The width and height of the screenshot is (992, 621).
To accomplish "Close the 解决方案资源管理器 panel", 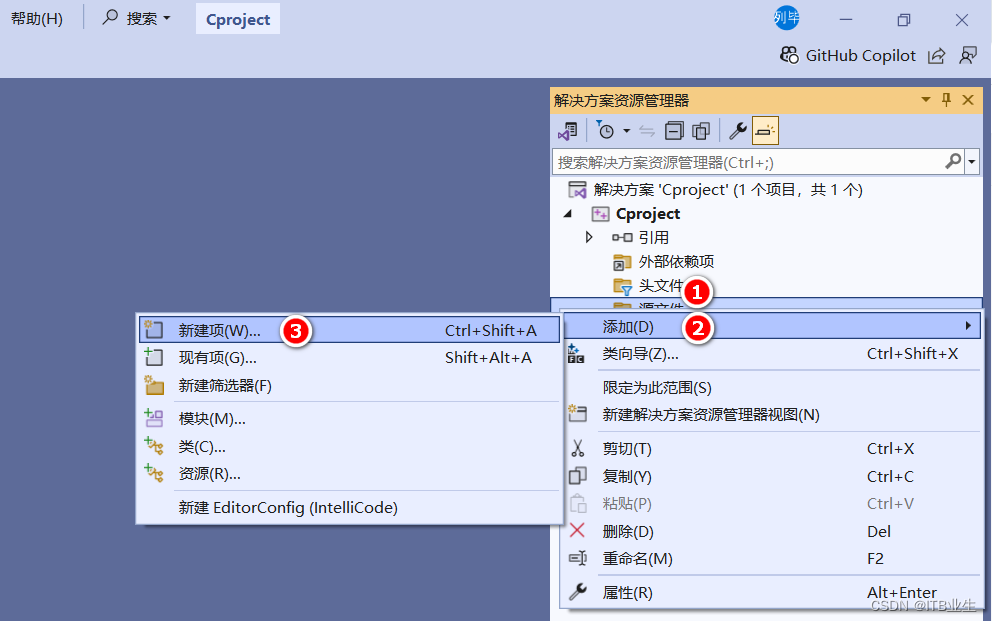I will [x=968, y=100].
